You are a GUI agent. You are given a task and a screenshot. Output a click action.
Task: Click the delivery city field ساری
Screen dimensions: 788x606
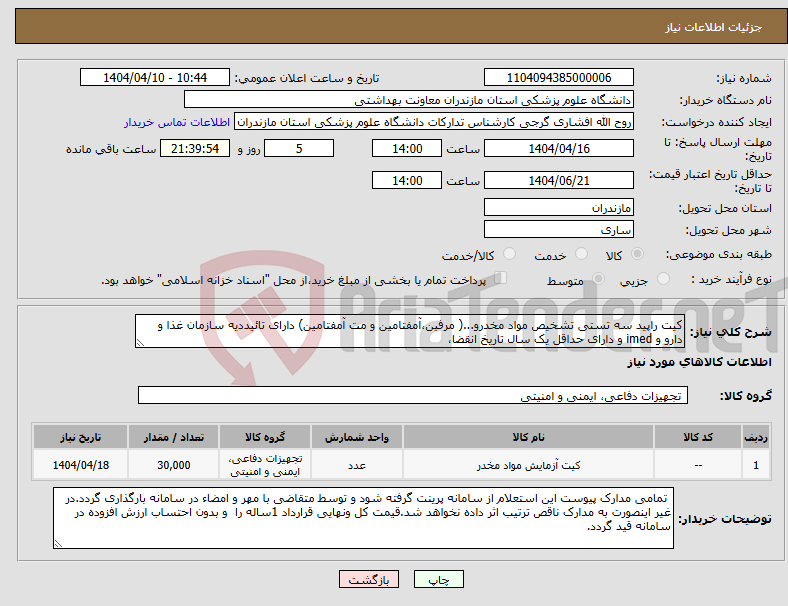coord(558,229)
